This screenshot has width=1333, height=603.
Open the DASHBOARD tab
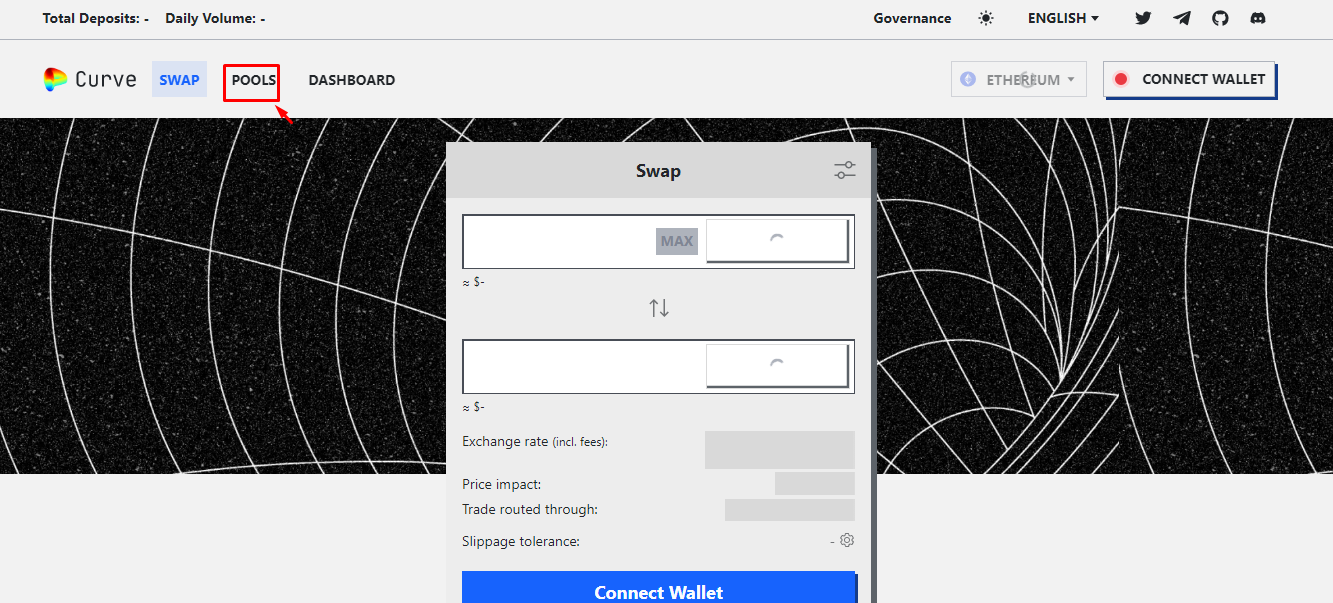(352, 80)
